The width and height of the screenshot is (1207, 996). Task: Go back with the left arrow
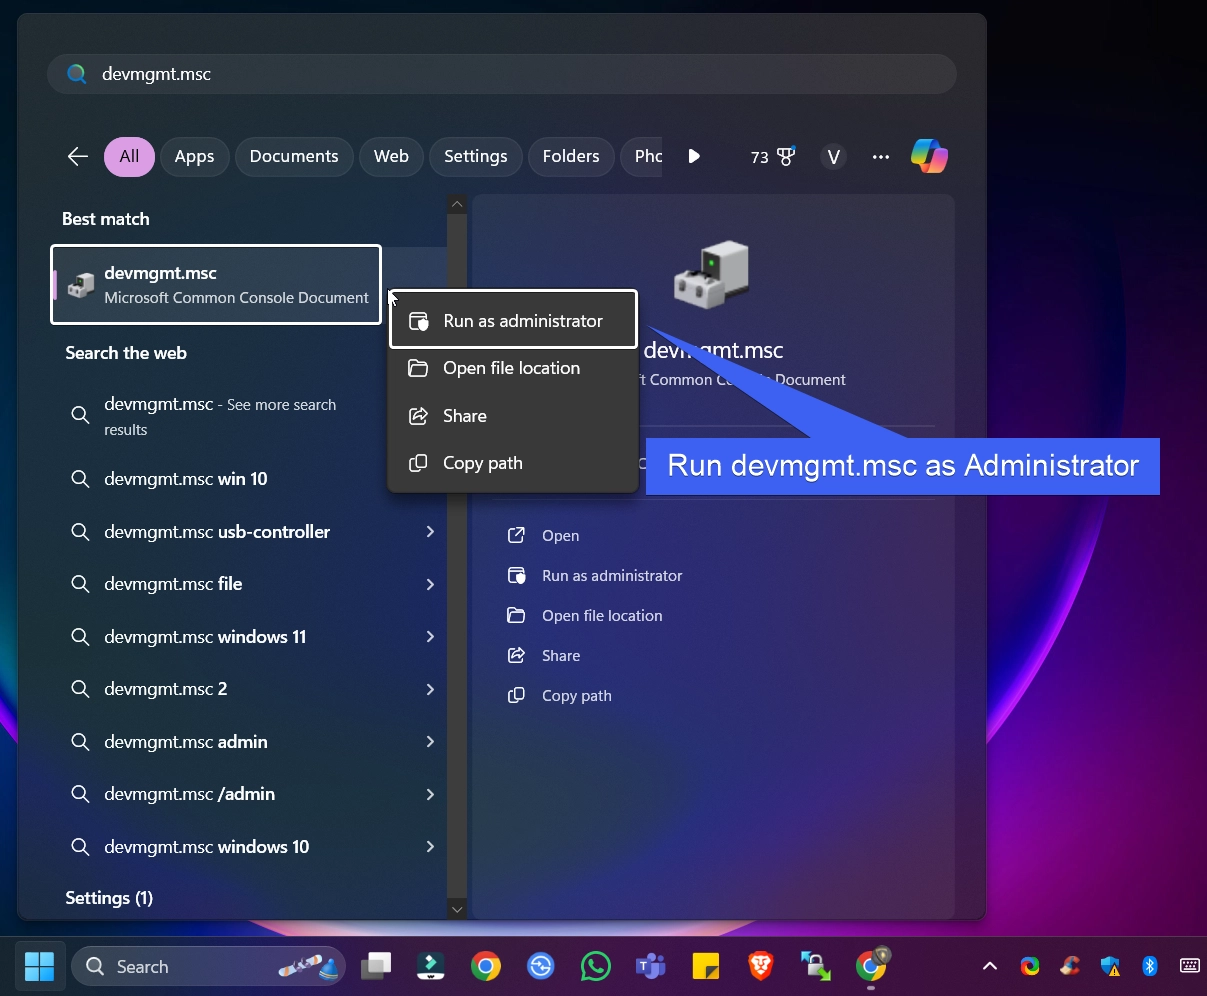click(x=77, y=156)
